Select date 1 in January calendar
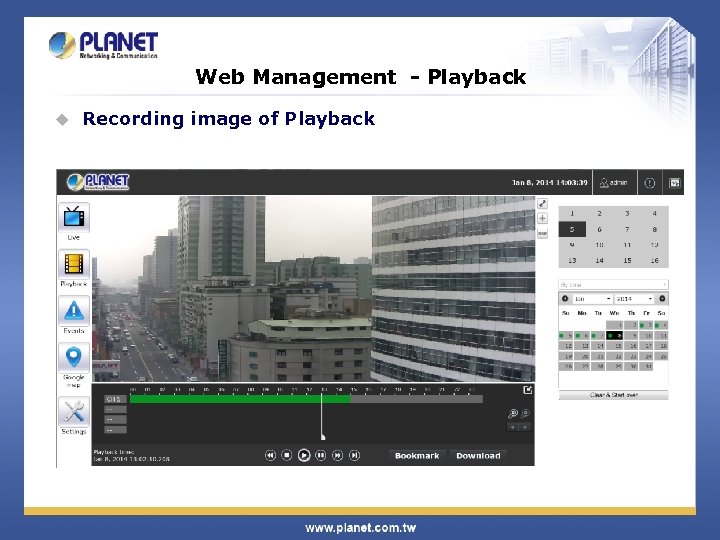The image size is (720, 540). pyautogui.click(x=614, y=325)
